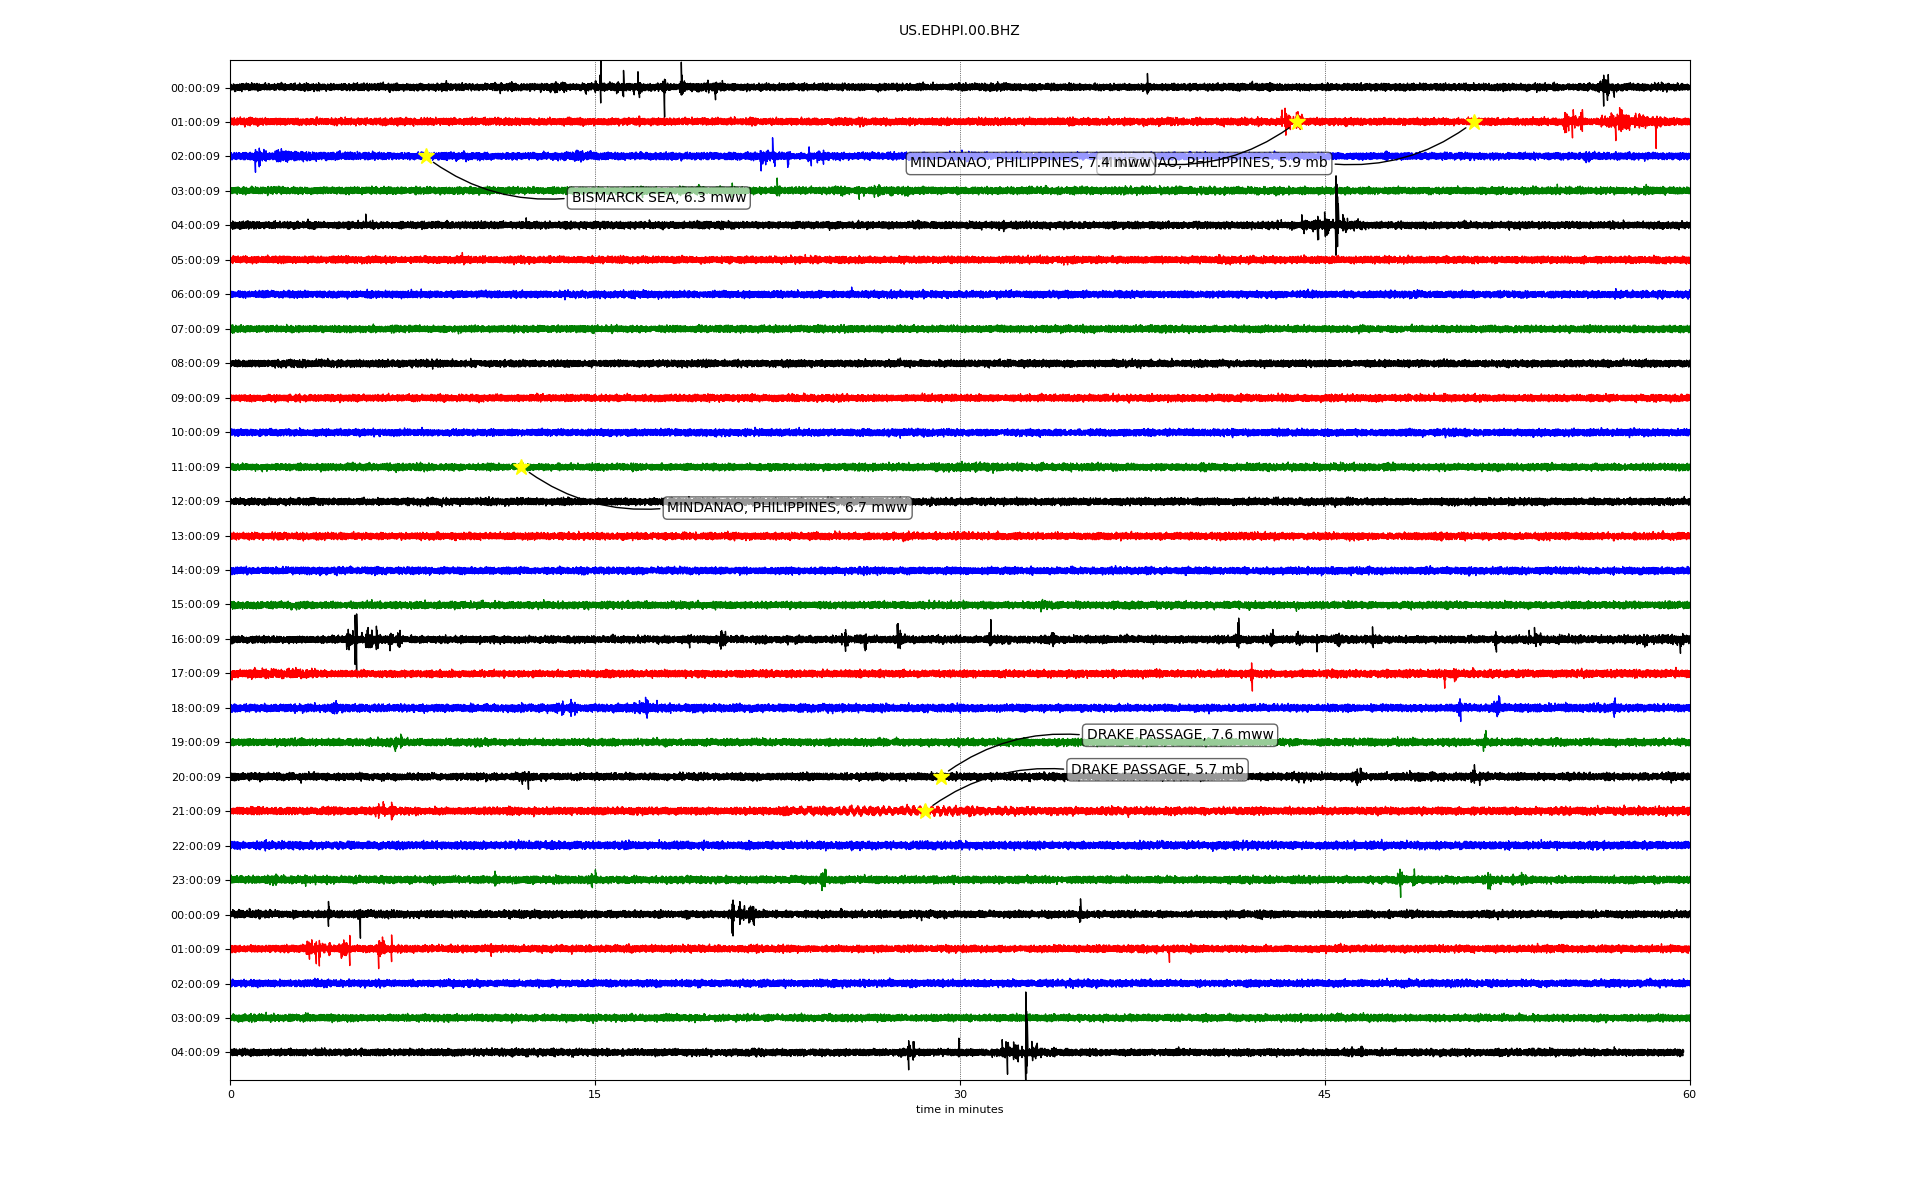1920x1200 pixels.
Task: Click the DRAKE PASSAGE, 5.7 mb annotation
Action: 1157,770
